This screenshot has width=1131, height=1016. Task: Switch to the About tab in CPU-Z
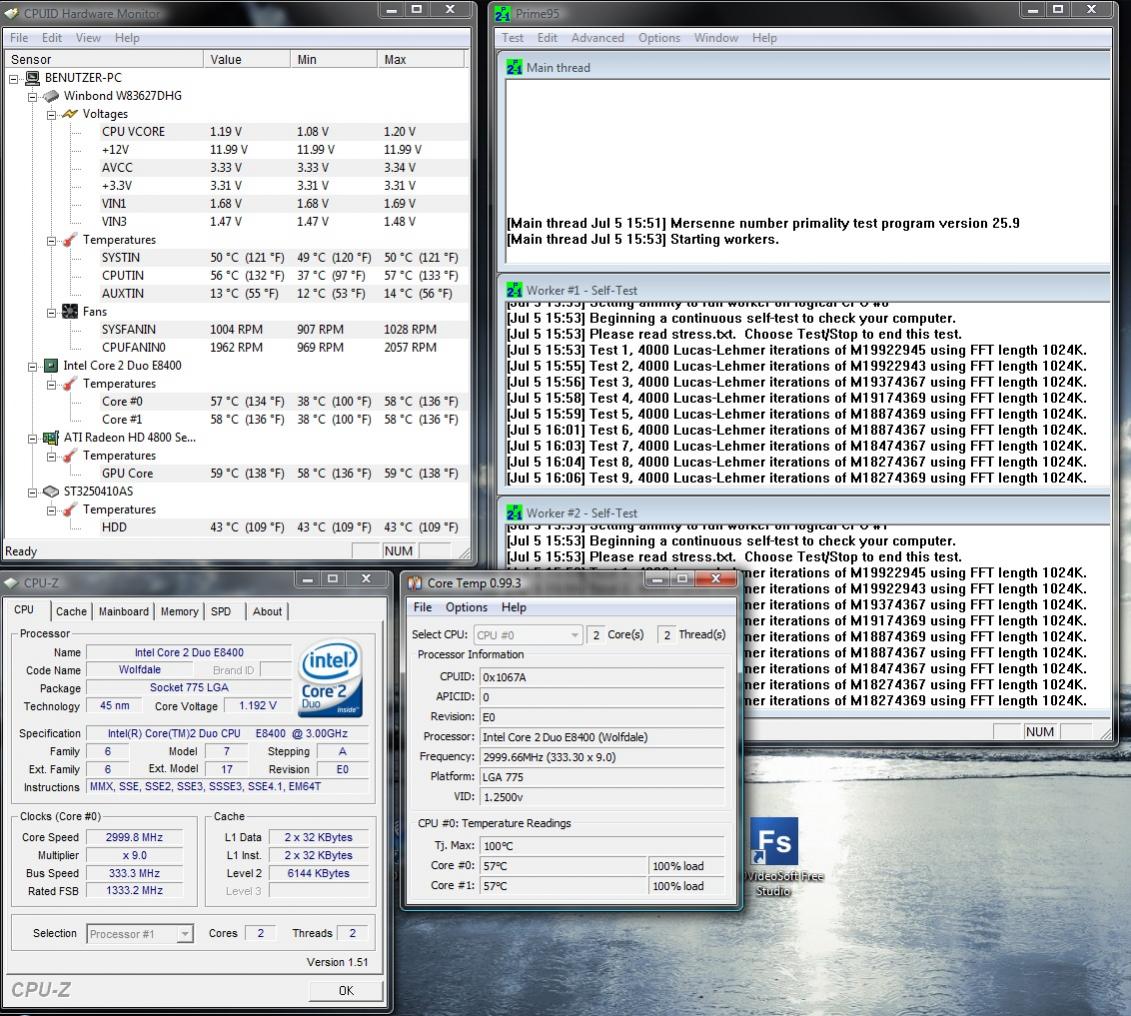click(267, 611)
